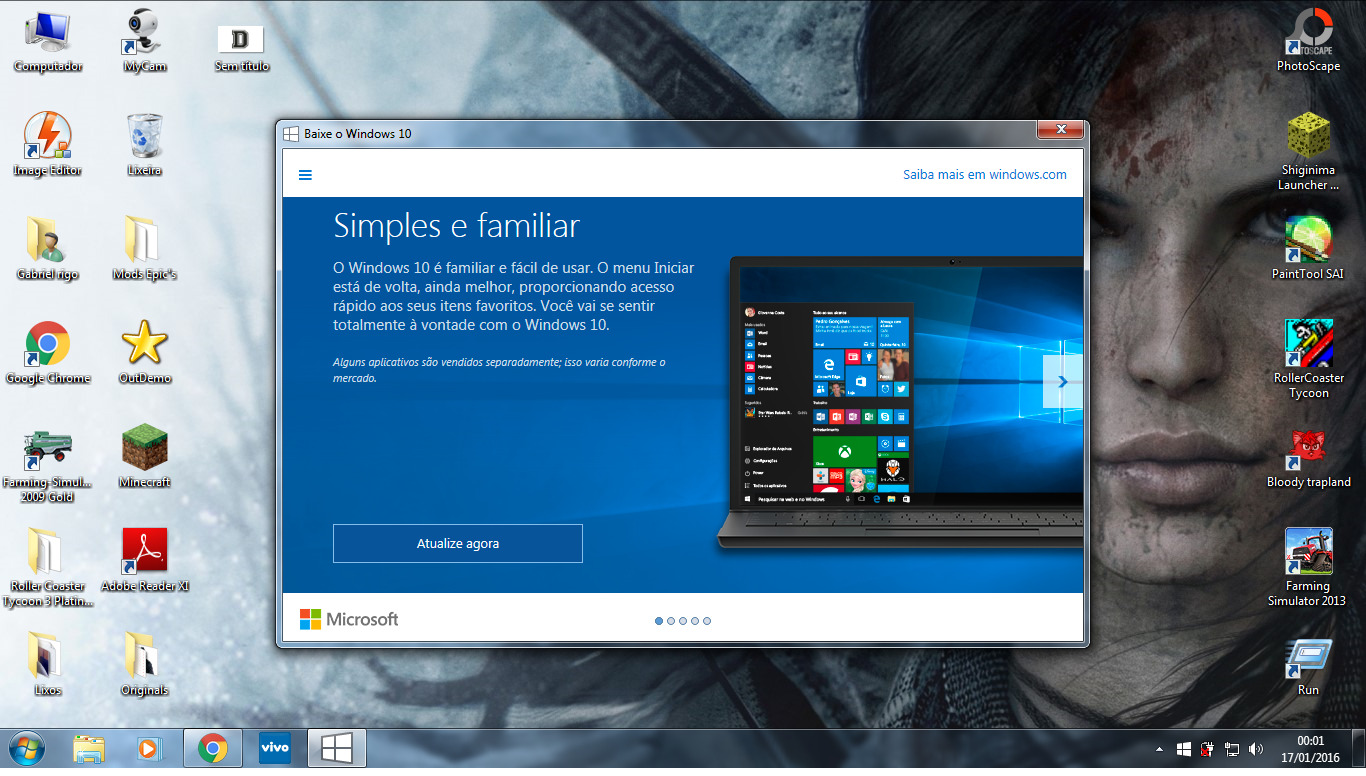Close the Baixe o Windows 10 window
Screen dimensions: 1366x776
1060,129
